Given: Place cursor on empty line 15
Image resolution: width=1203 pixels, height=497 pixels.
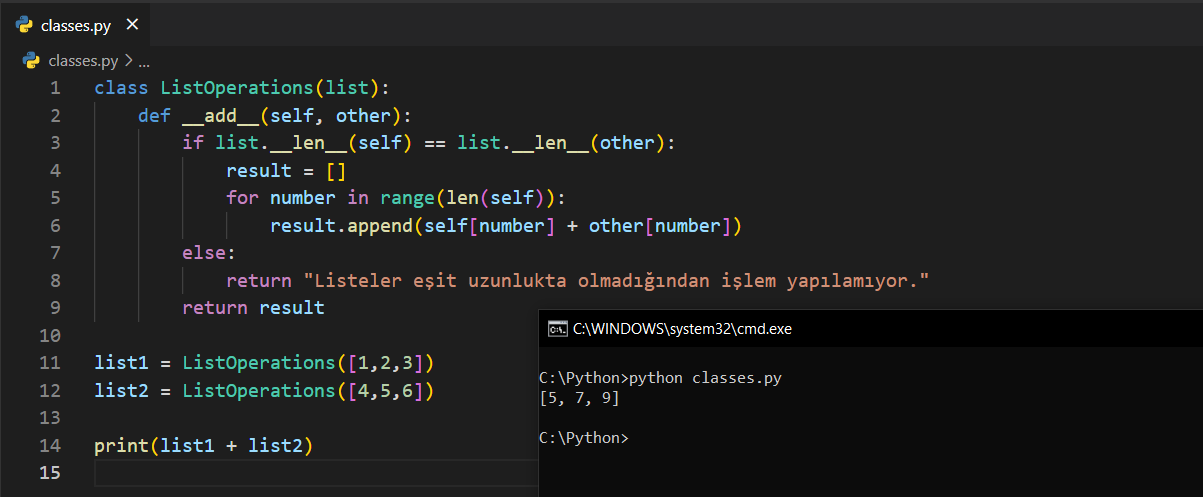Looking at the screenshot, I should (300, 472).
